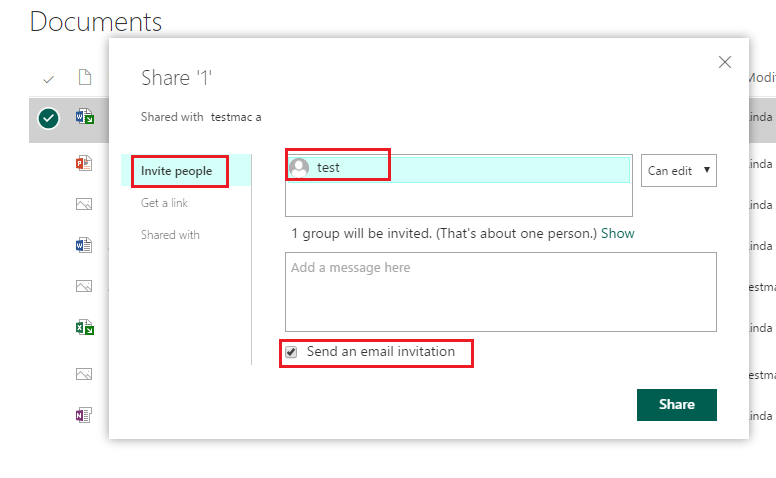Click the test user avatar icon
Screen dimensions: 776x478
[299, 168]
